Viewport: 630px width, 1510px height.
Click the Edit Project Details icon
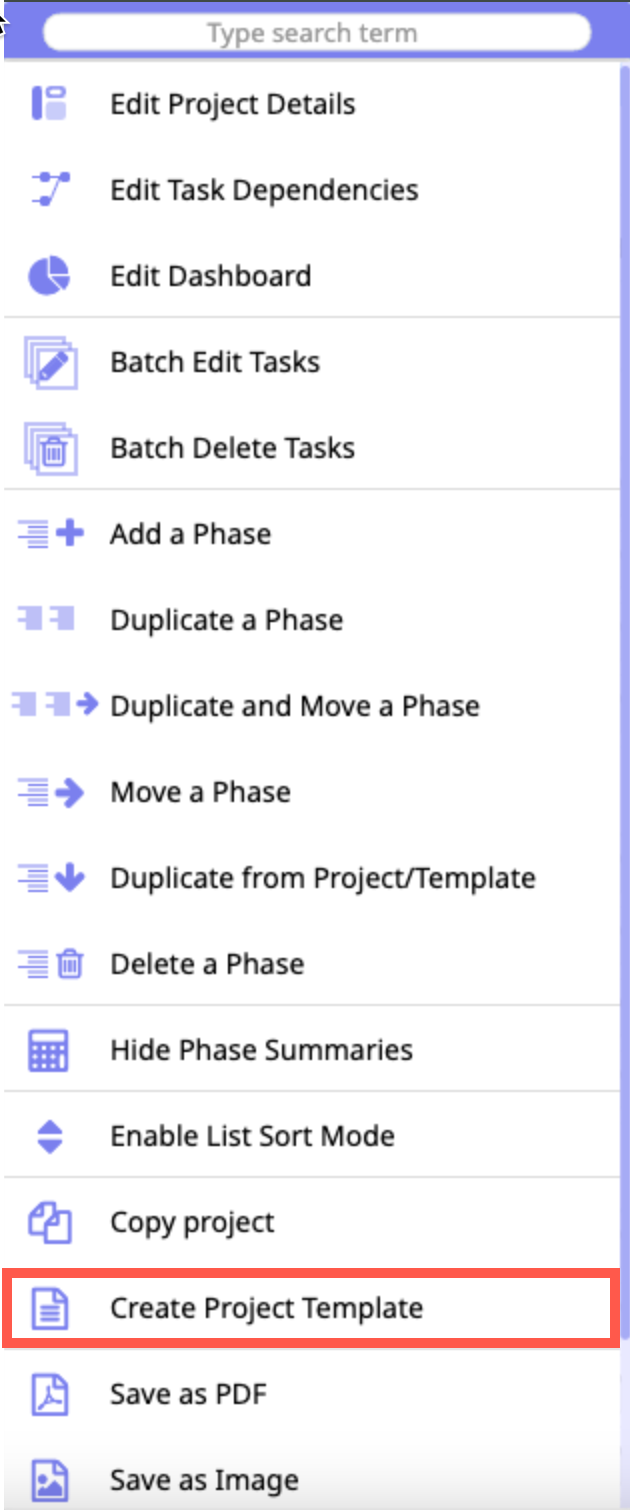[49, 104]
